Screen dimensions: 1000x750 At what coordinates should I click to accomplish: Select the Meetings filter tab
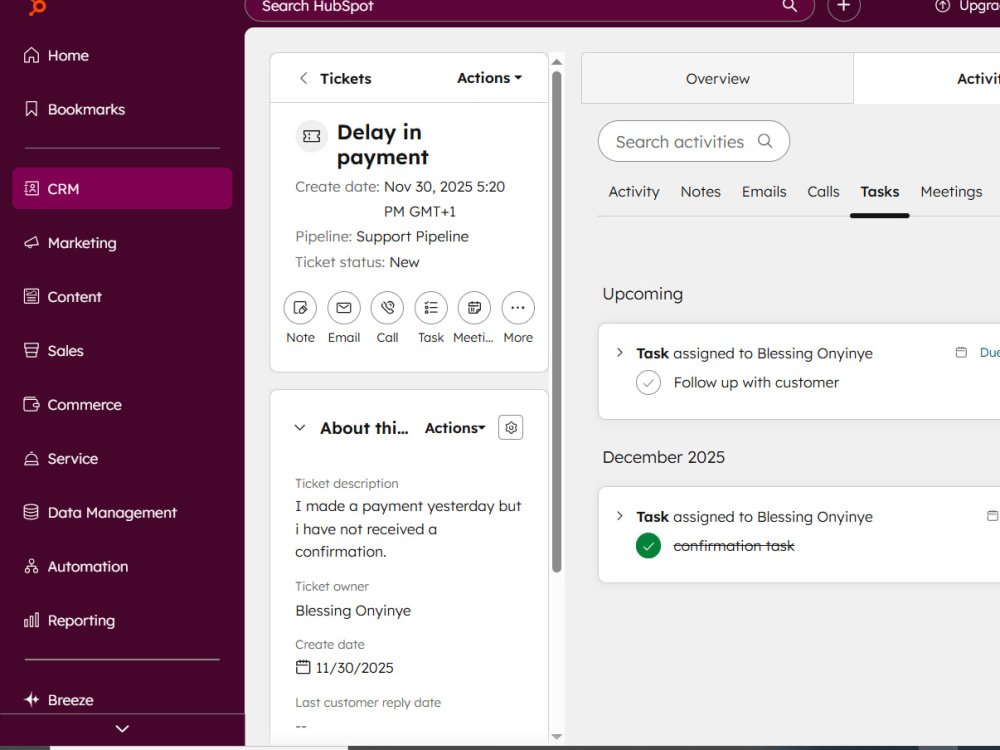pos(951,192)
